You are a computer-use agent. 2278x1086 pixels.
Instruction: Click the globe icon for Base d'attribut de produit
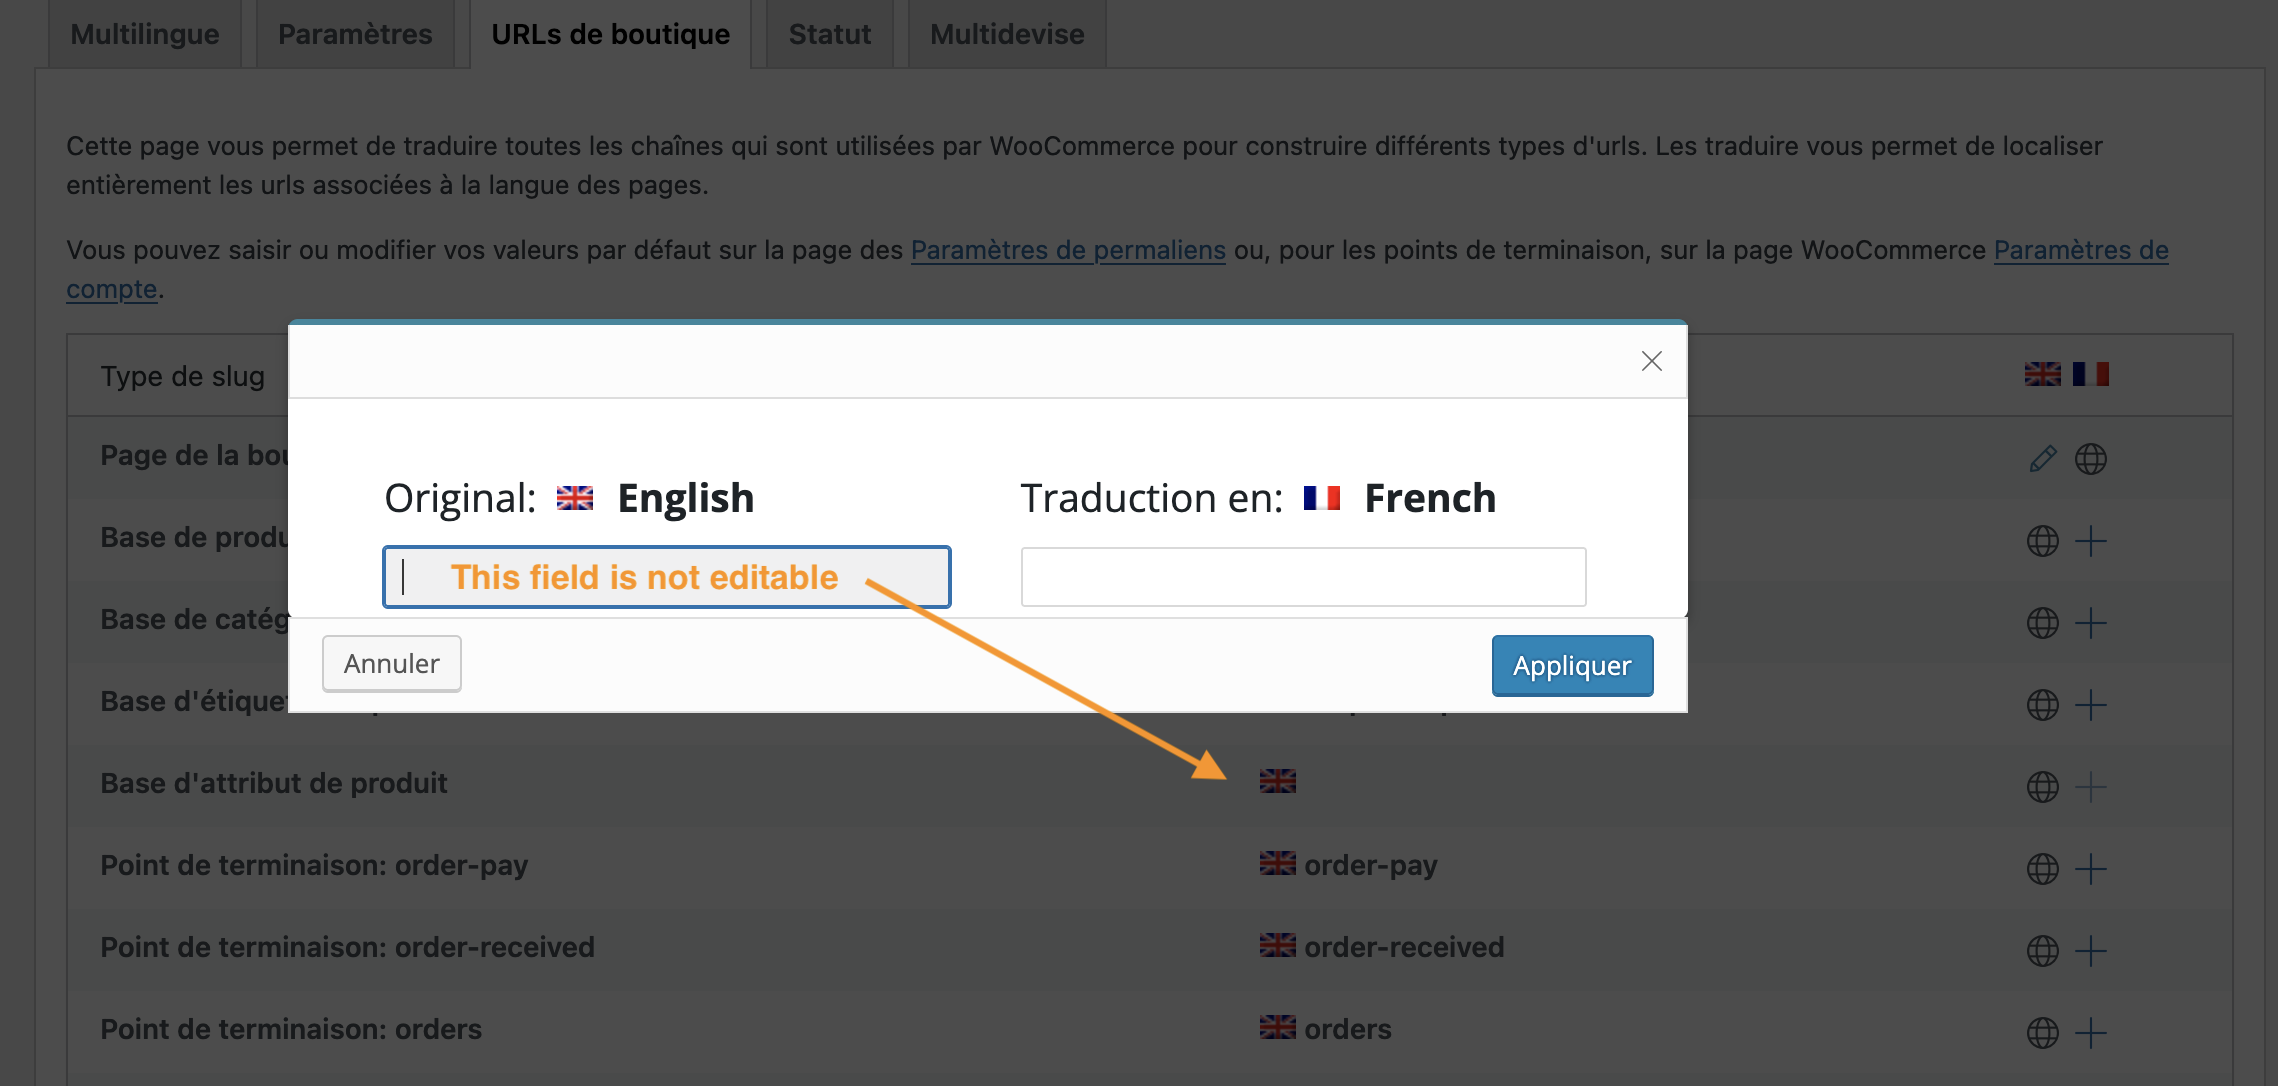(x=2042, y=787)
